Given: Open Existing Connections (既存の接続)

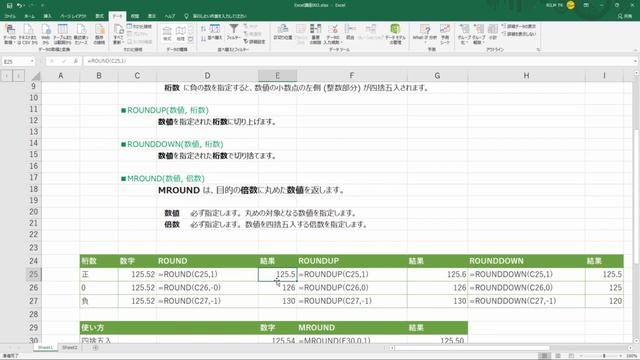Looking at the screenshot, I should 99,34.
